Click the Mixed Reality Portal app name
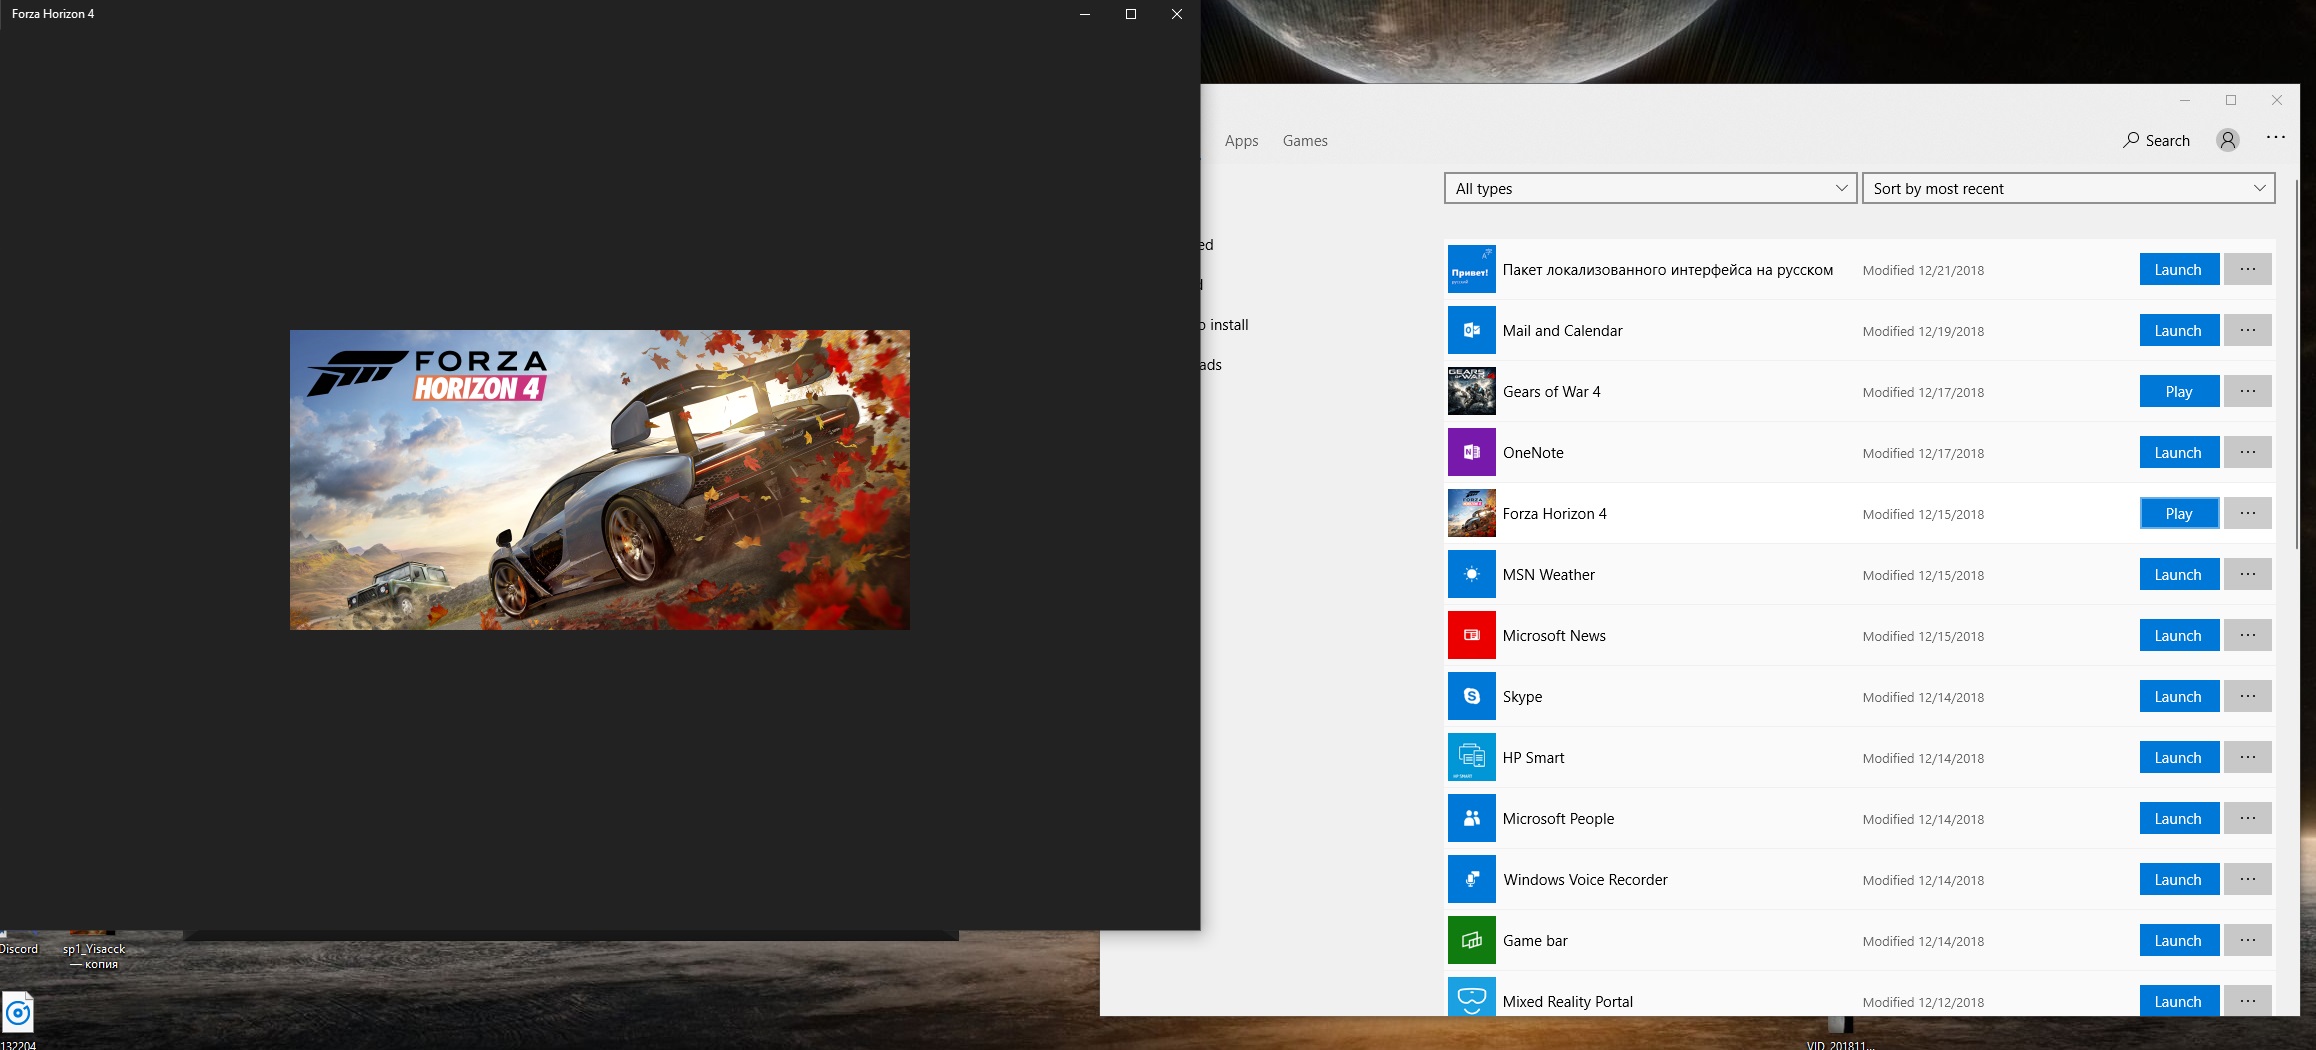This screenshot has height=1050, width=2316. pyautogui.click(x=1567, y=1002)
